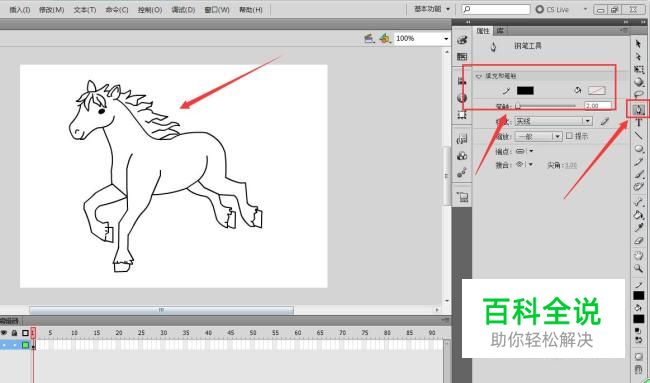Select the Line tool
Image resolution: width=650 pixels, height=383 pixels.
639,135
